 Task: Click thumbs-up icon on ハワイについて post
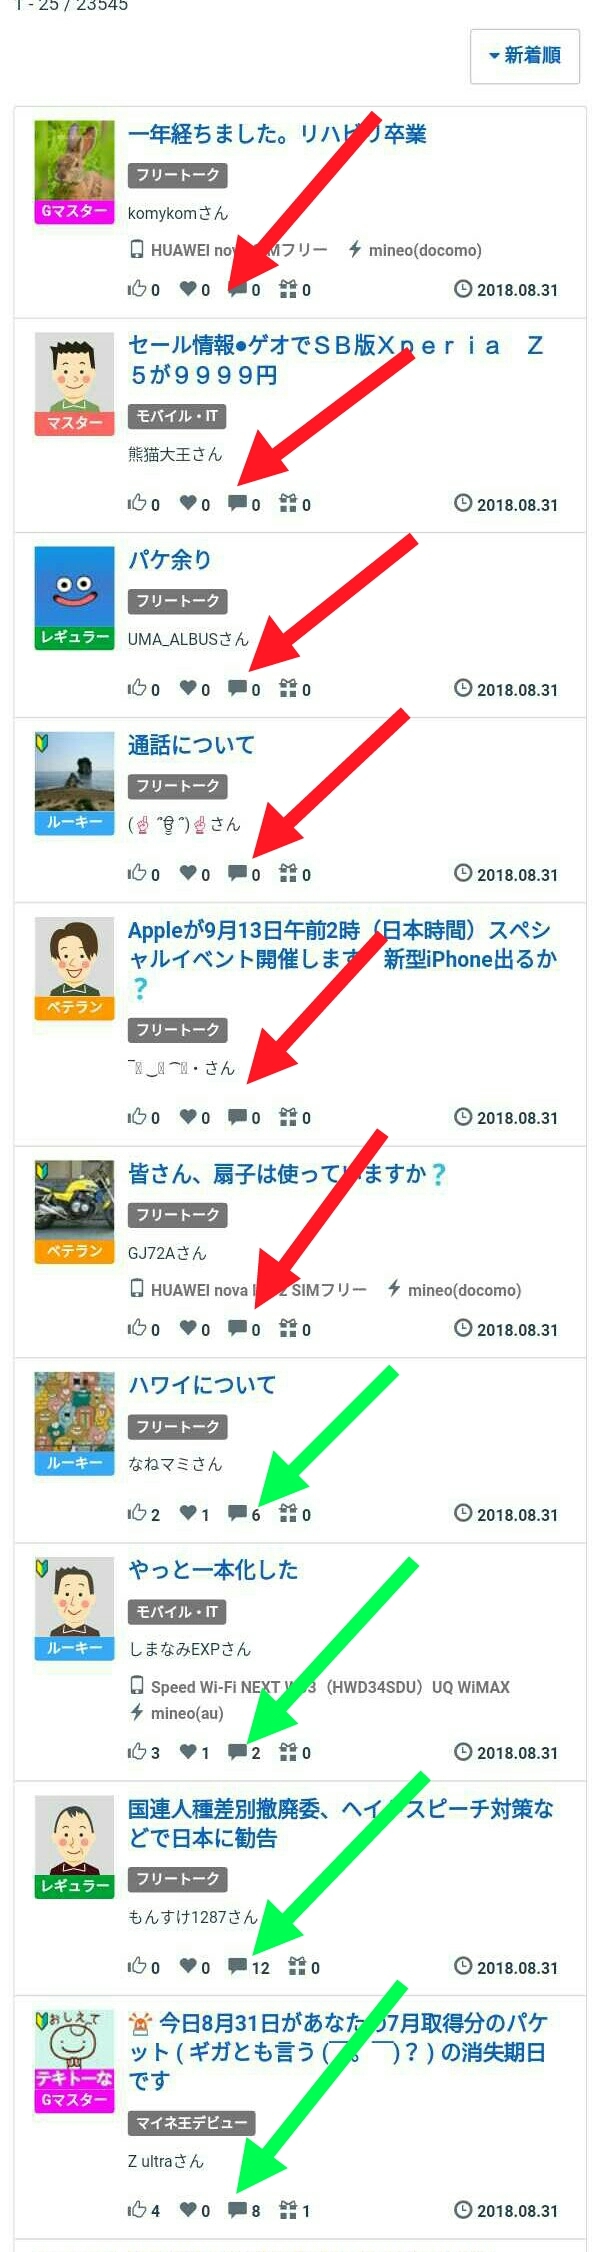click(x=137, y=1512)
